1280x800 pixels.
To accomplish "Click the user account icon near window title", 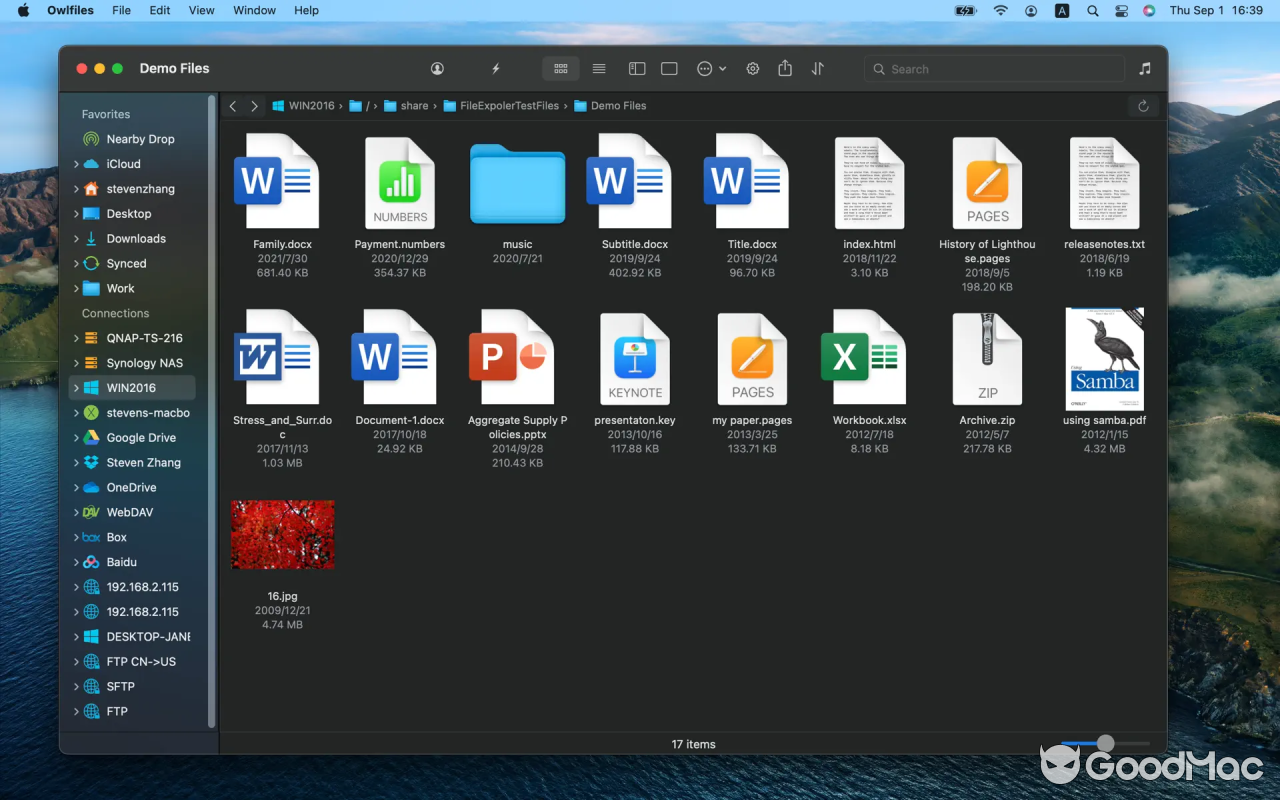I will (x=437, y=68).
